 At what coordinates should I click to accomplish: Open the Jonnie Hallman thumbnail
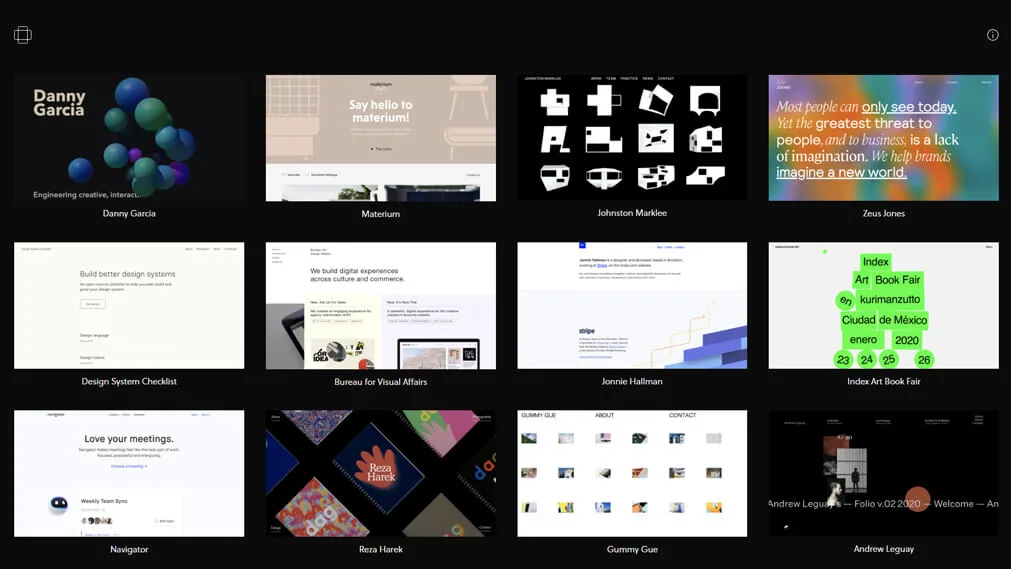click(x=632, y=306)
